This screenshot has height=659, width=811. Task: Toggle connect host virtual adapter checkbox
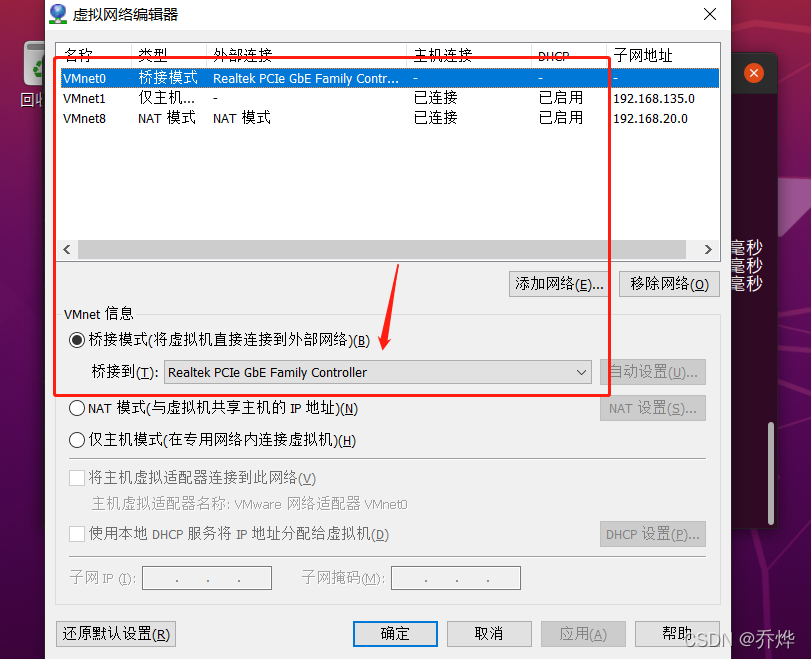point(77,477)
